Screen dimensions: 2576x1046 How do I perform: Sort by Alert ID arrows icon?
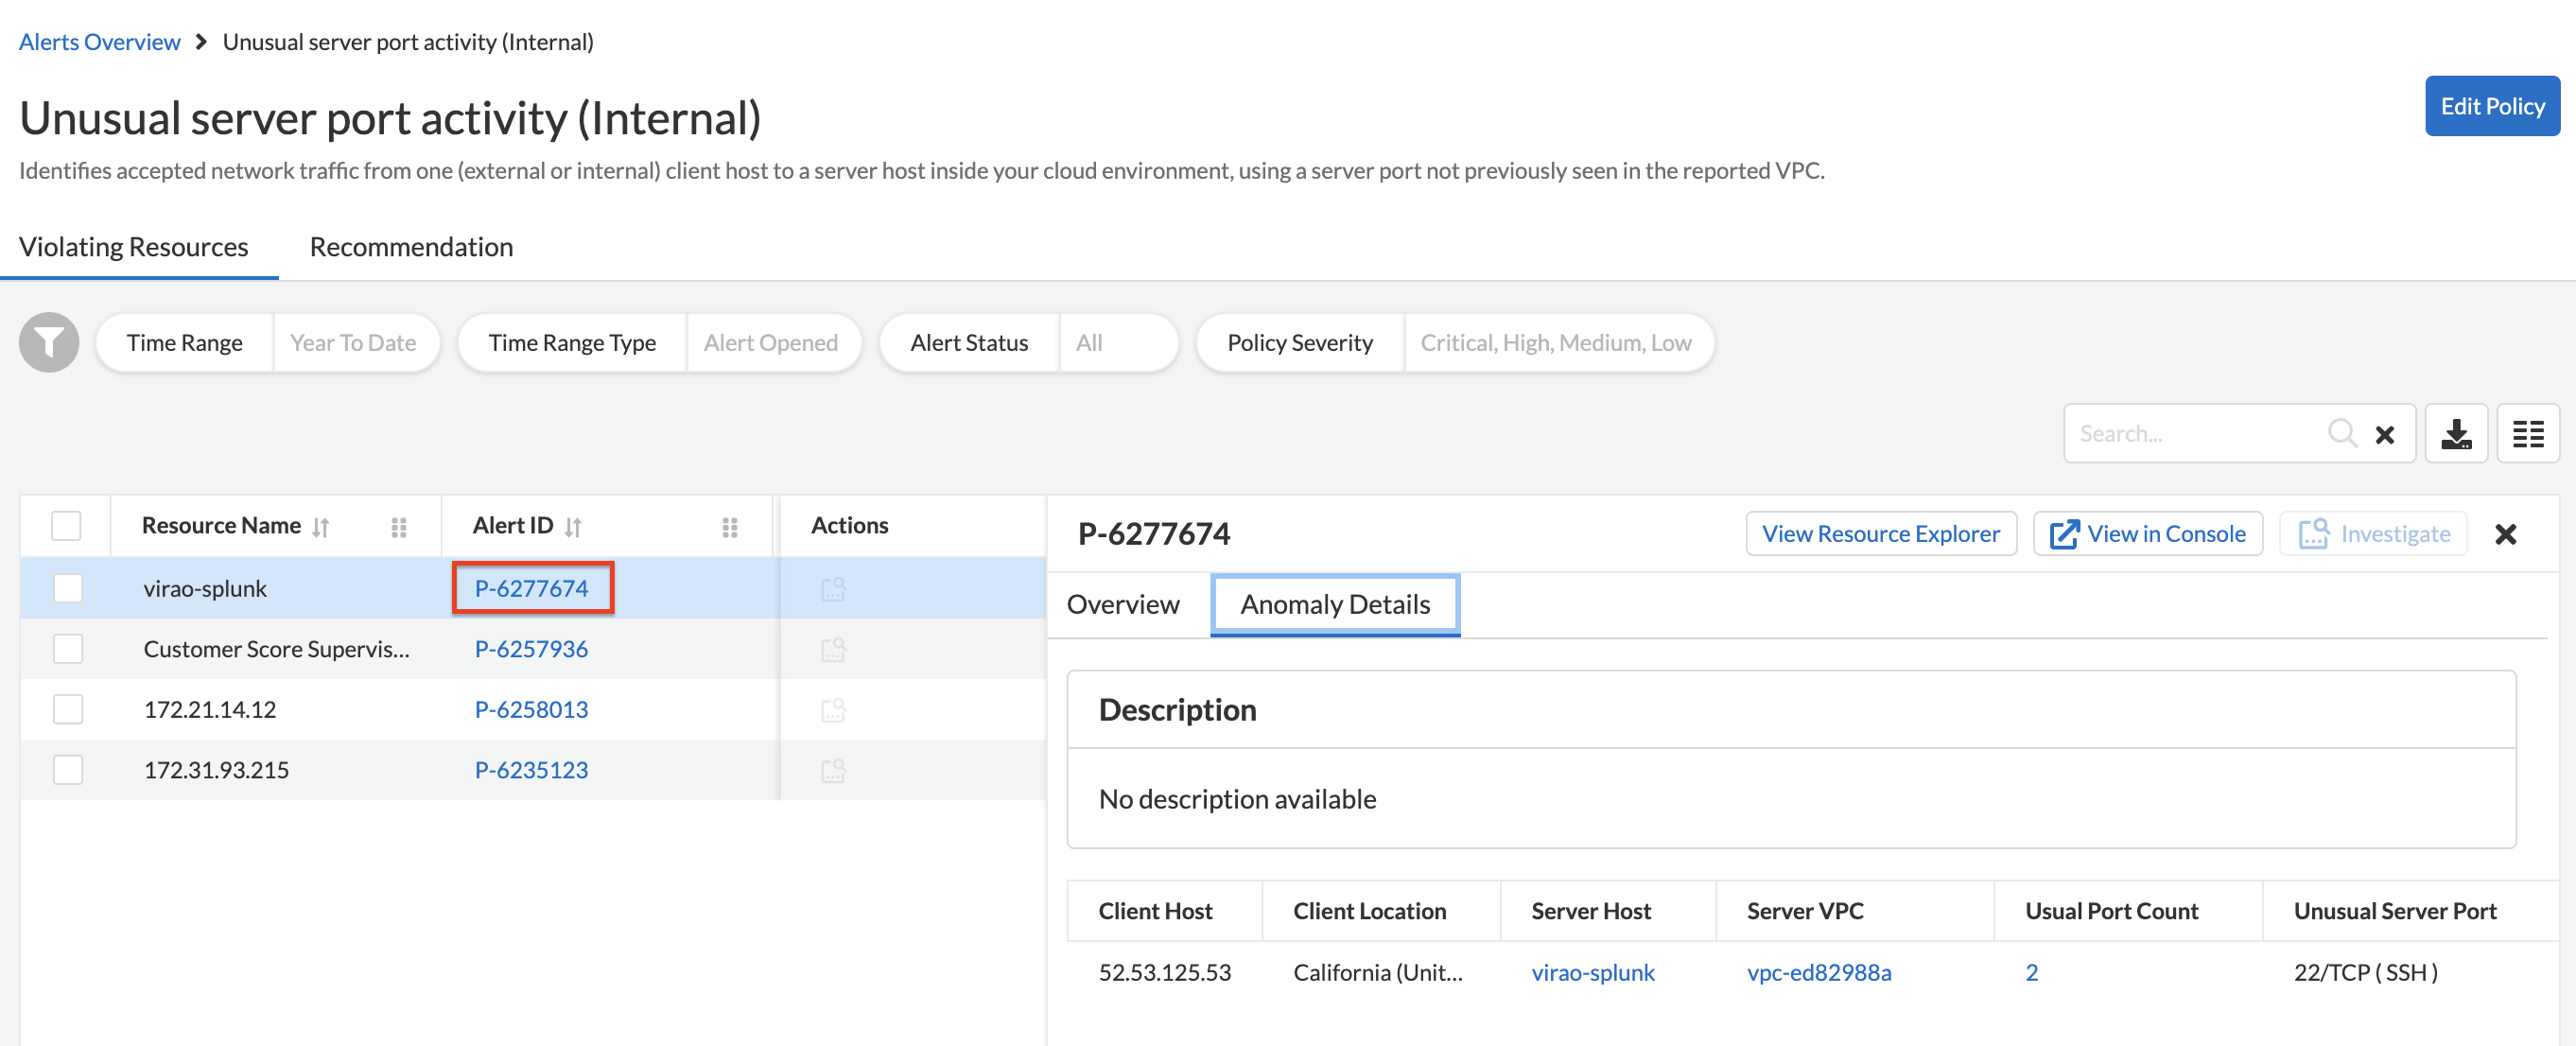pyautogui.click(x=573, y=527)
